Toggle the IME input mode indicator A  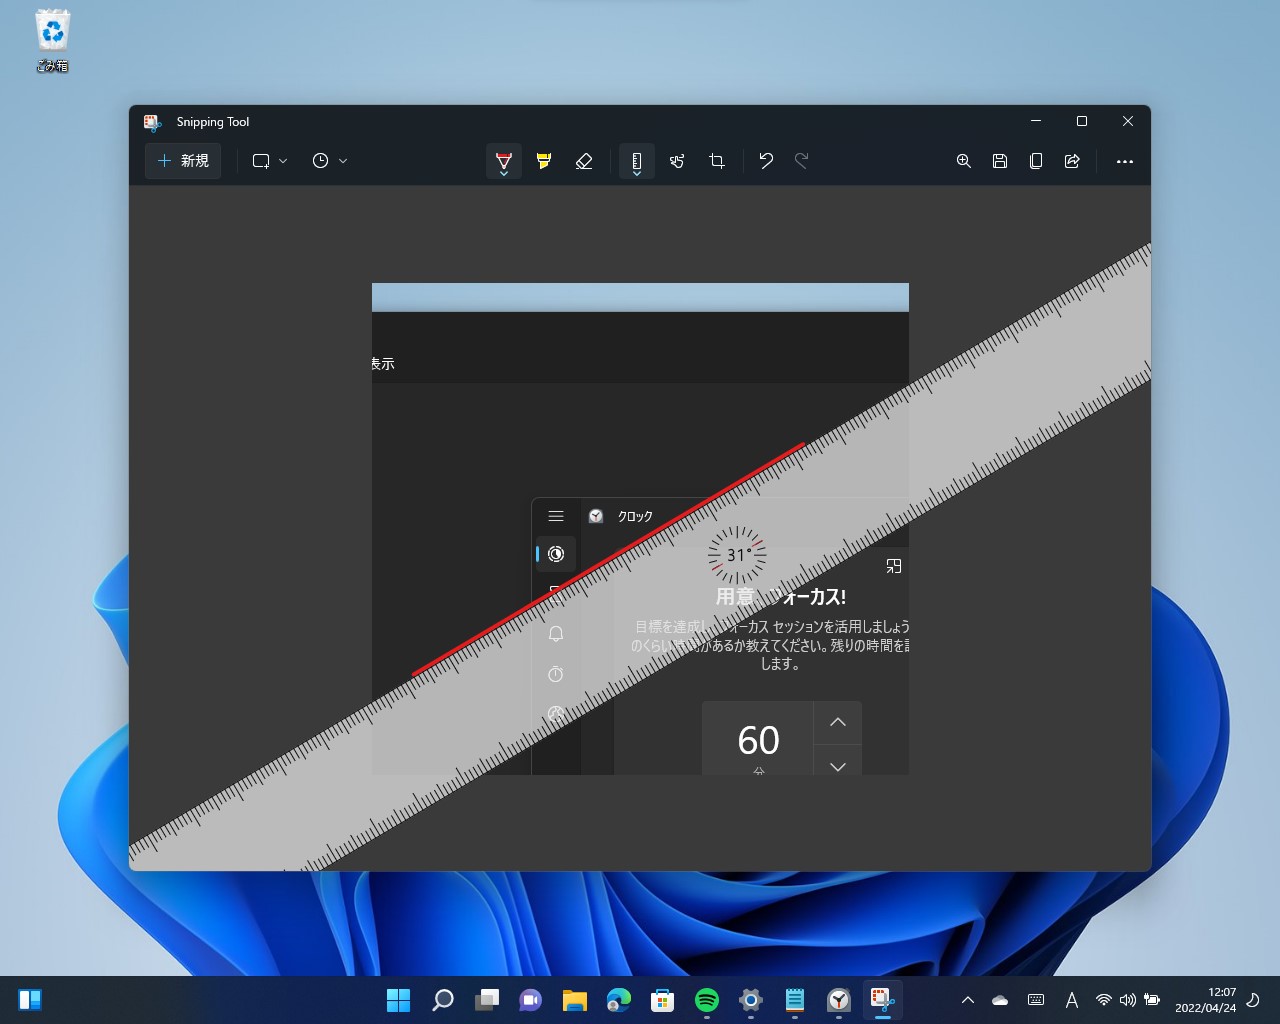[1072, 1000]
